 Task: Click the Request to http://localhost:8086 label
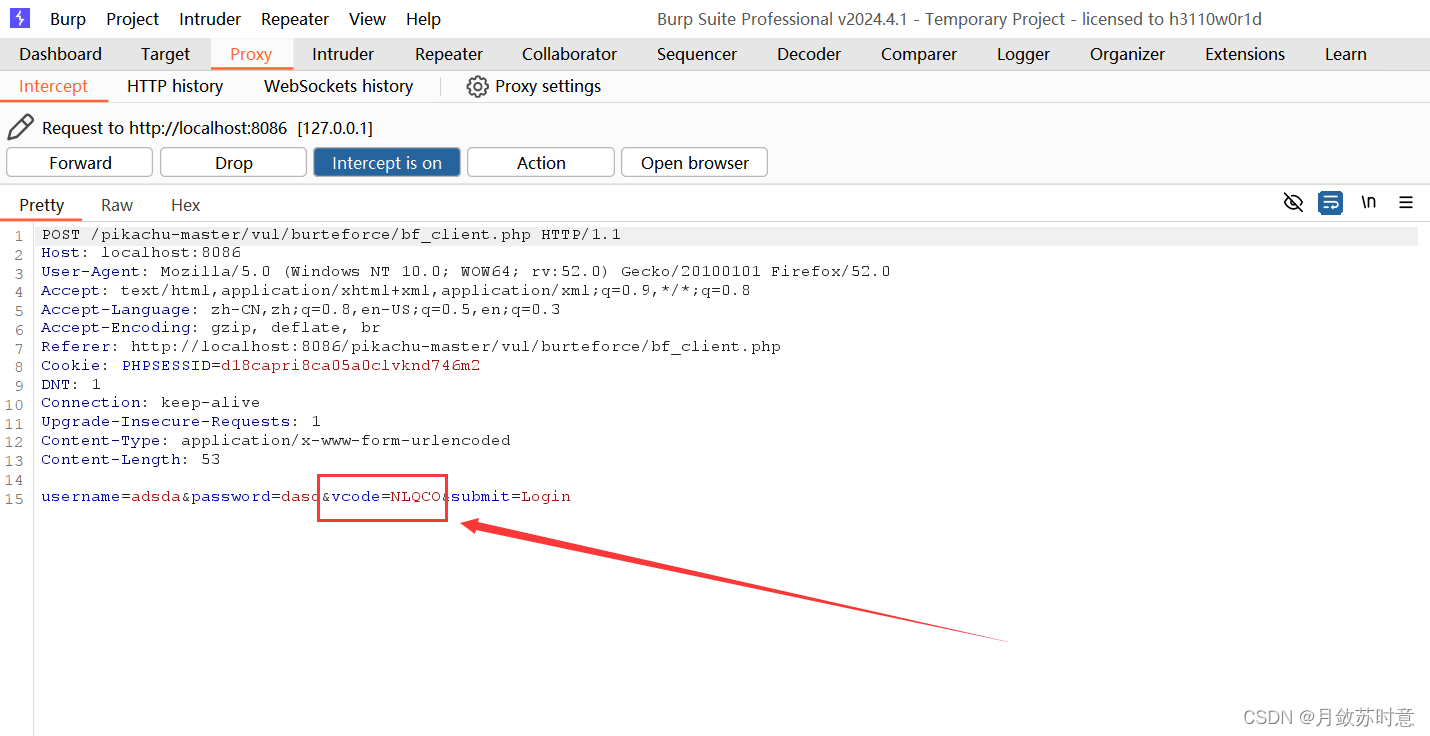pos(207,128)
